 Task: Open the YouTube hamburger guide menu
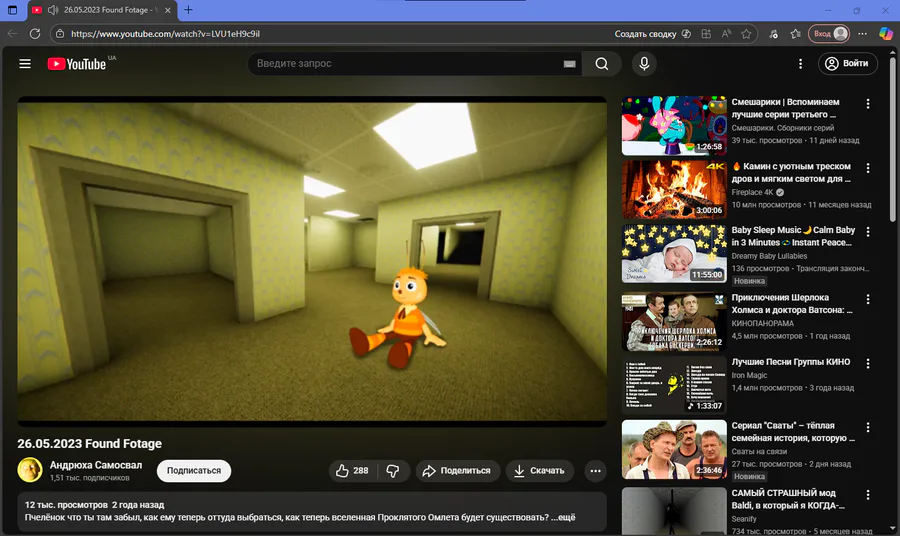[x=25, y=64]
